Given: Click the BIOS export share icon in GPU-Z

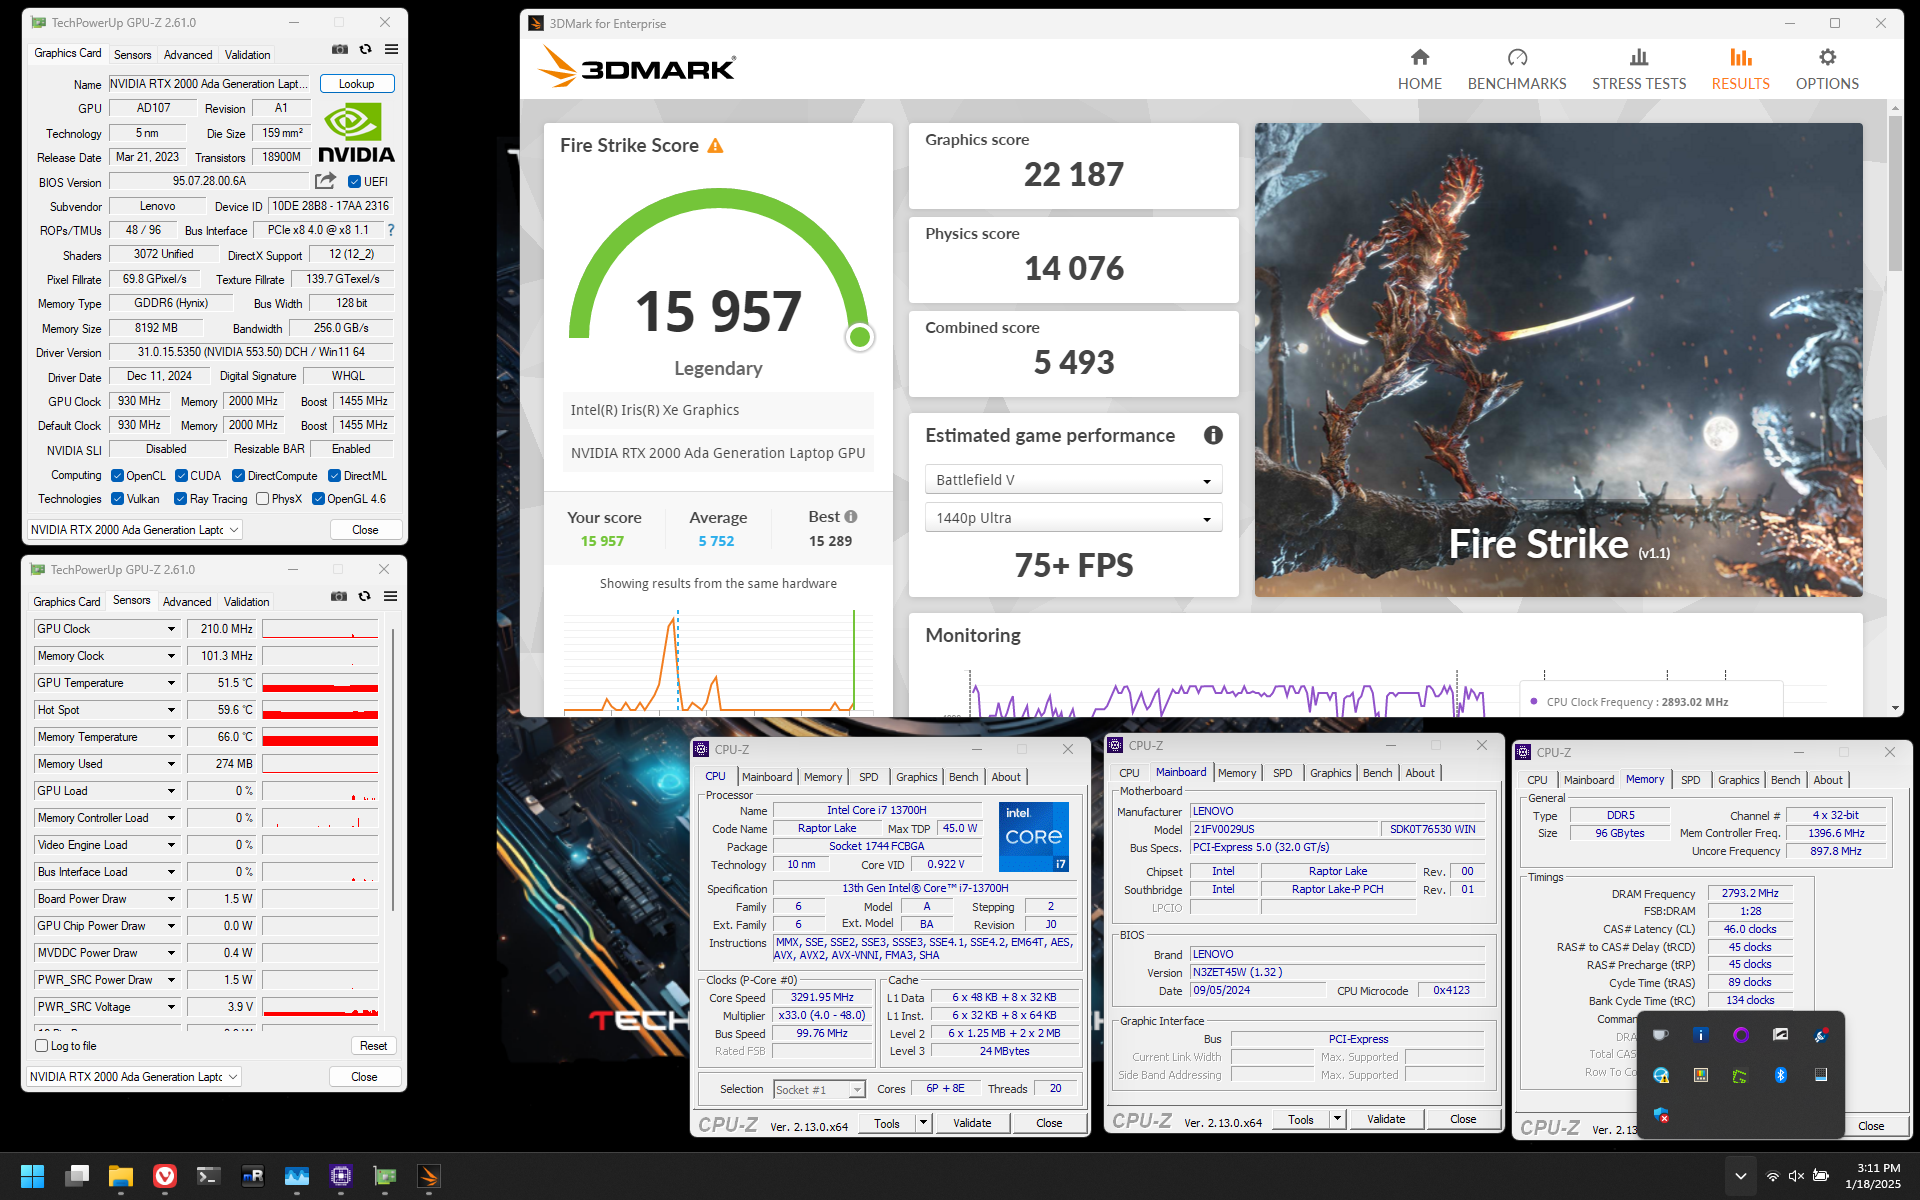Looking at the screenshot, I should pyautogui.click(x=325, y=181).
